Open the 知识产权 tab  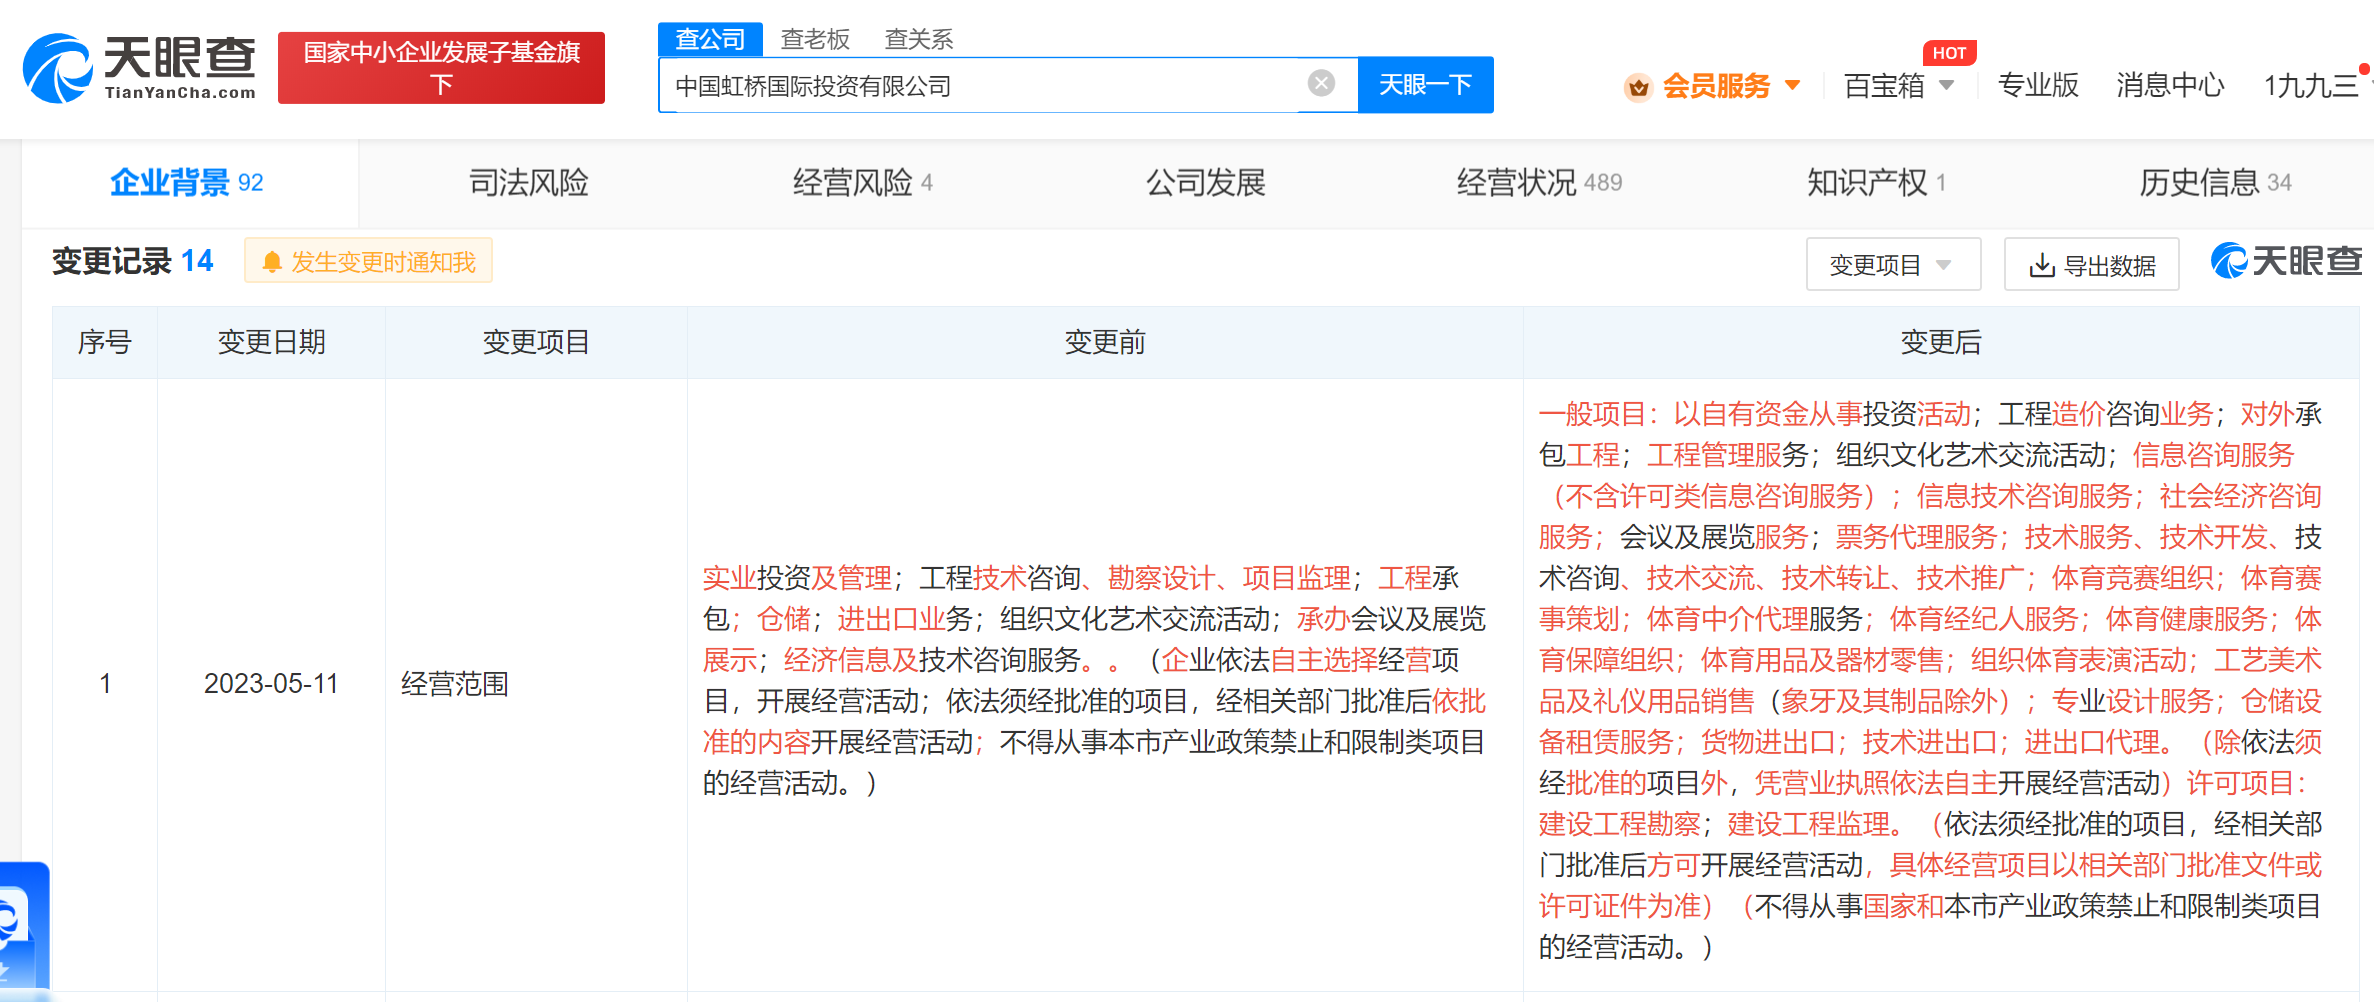pos(1876,183)
